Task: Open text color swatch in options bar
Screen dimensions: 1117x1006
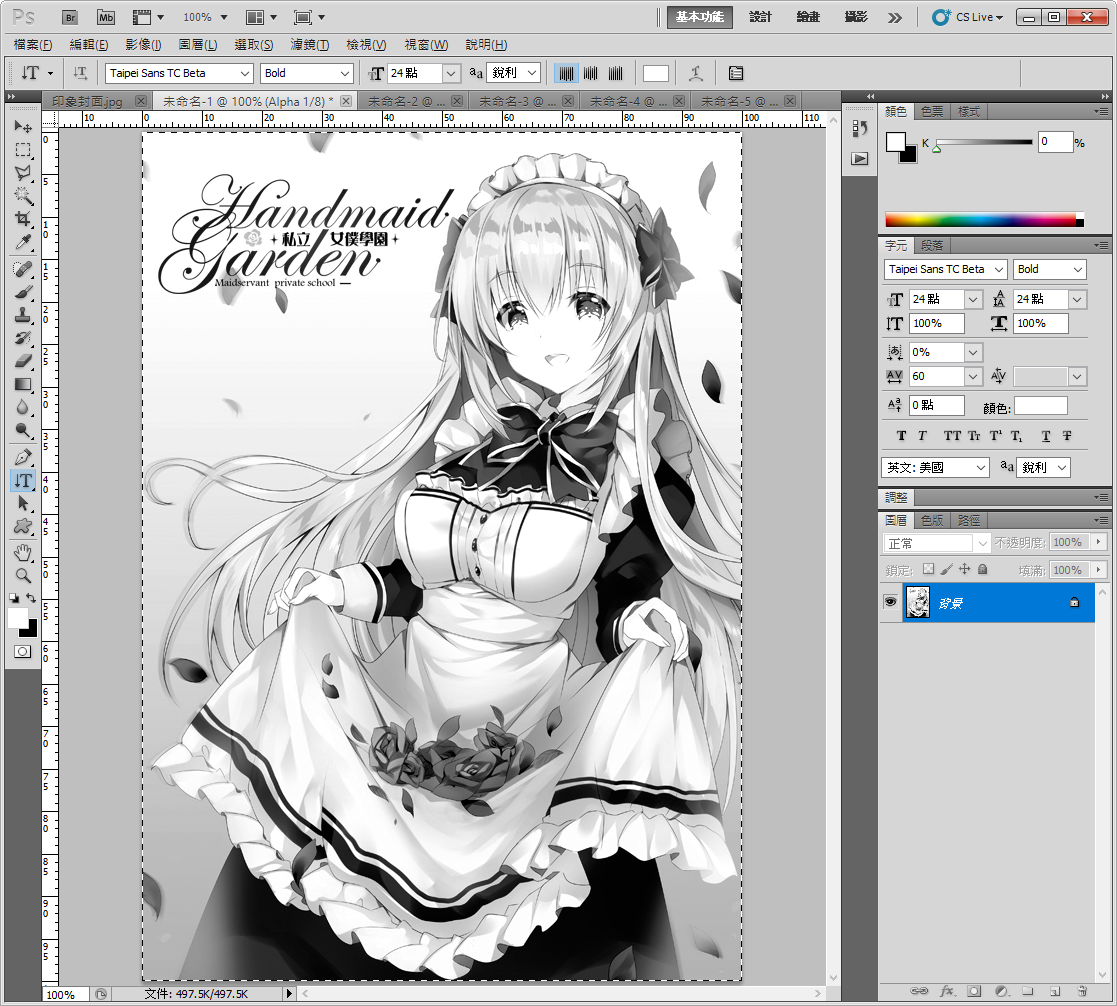Action: pyautogui.click(x=655, y=73)
